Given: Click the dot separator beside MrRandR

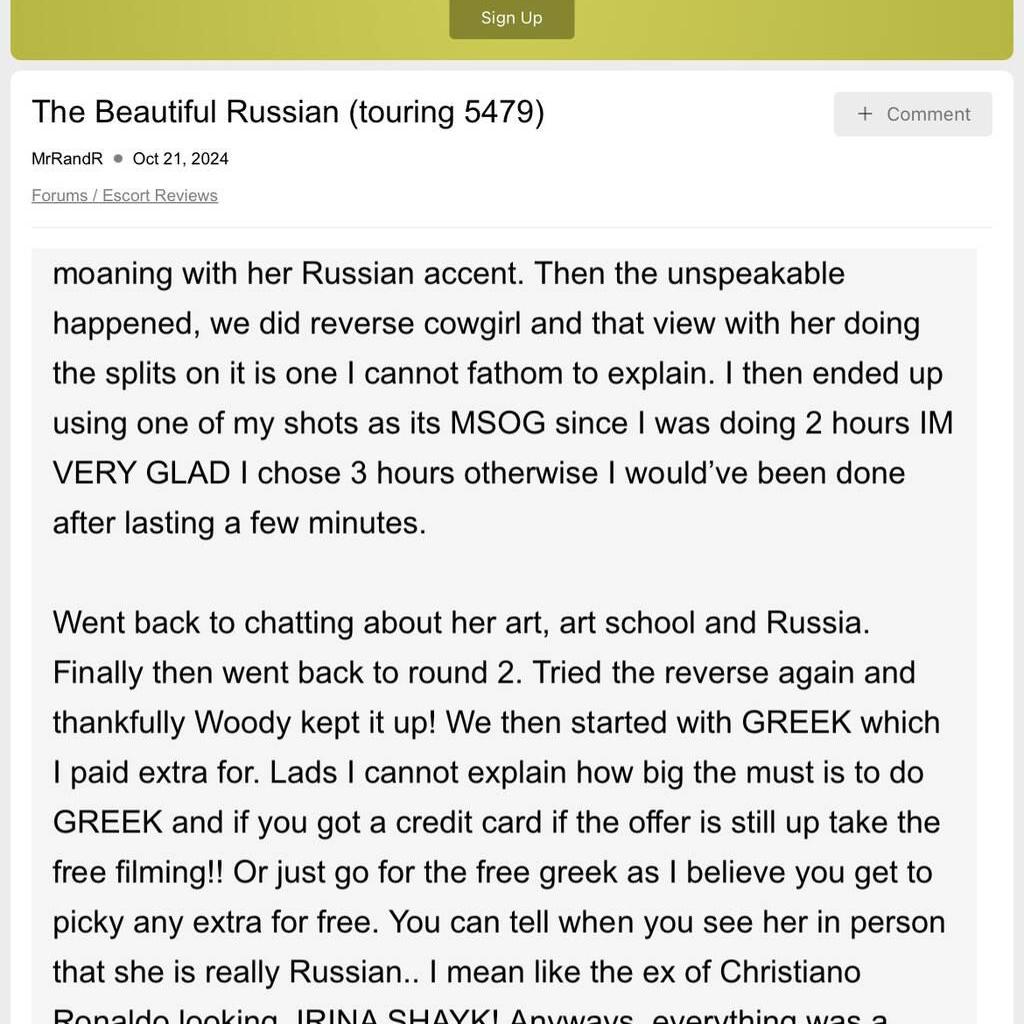Looking at the screenshot, I should point(118,158).
